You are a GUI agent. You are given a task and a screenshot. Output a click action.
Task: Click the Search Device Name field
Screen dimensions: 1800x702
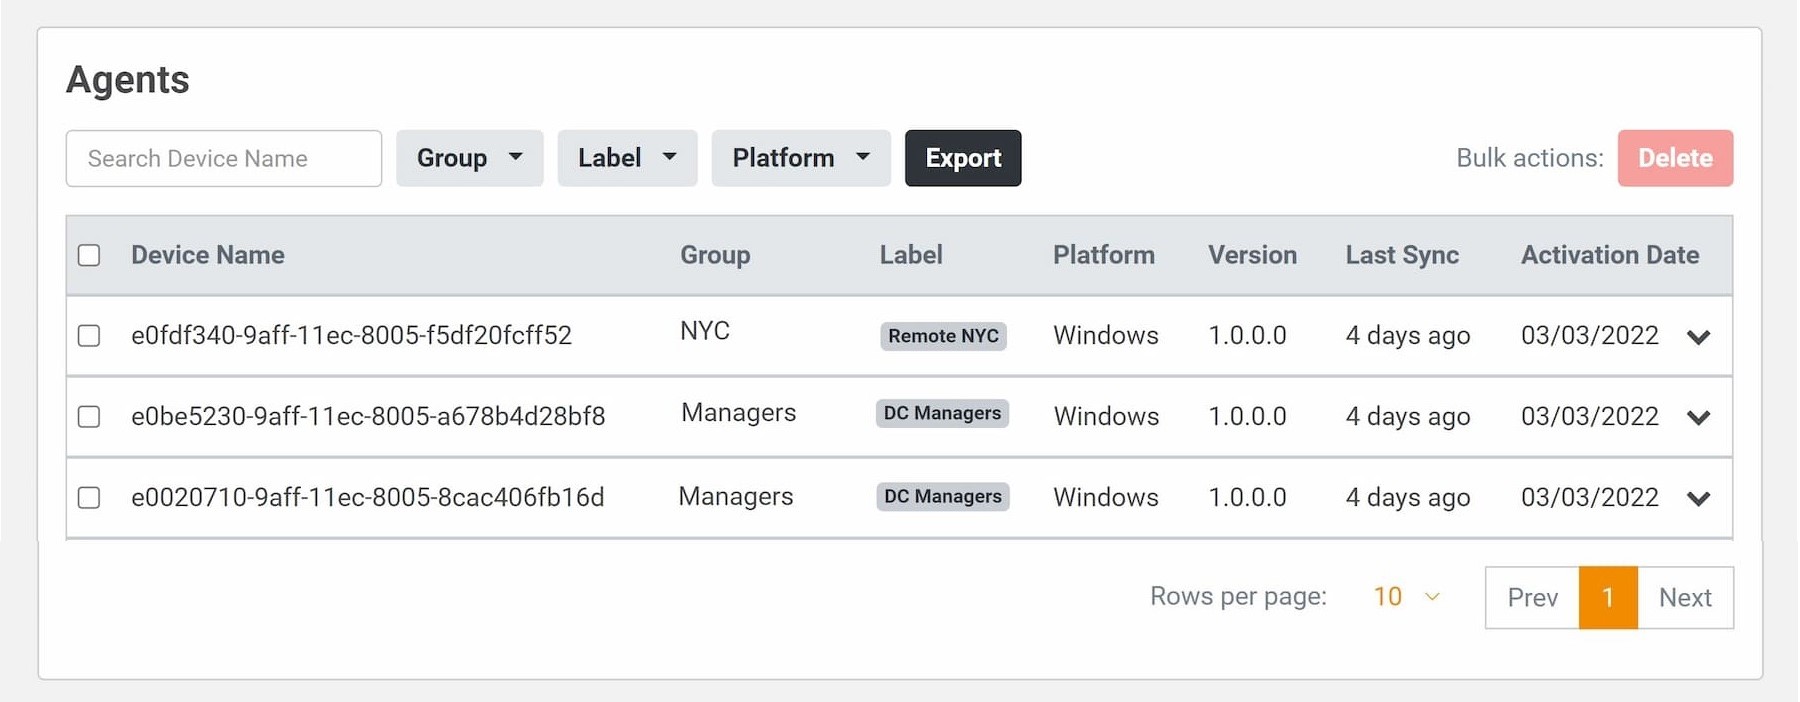pyautogui.click(x=224, y=158)
